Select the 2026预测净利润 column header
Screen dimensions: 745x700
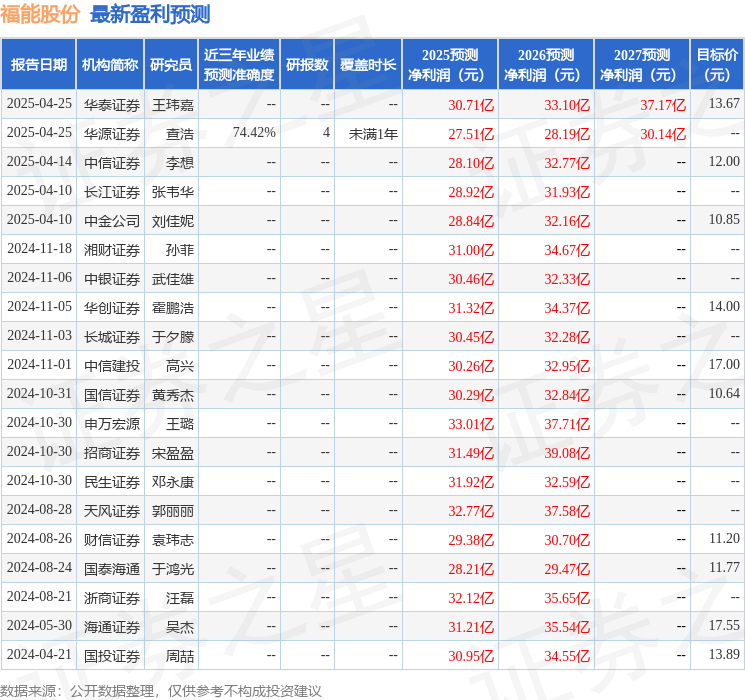pyautogui.click(x=546, y=65)
